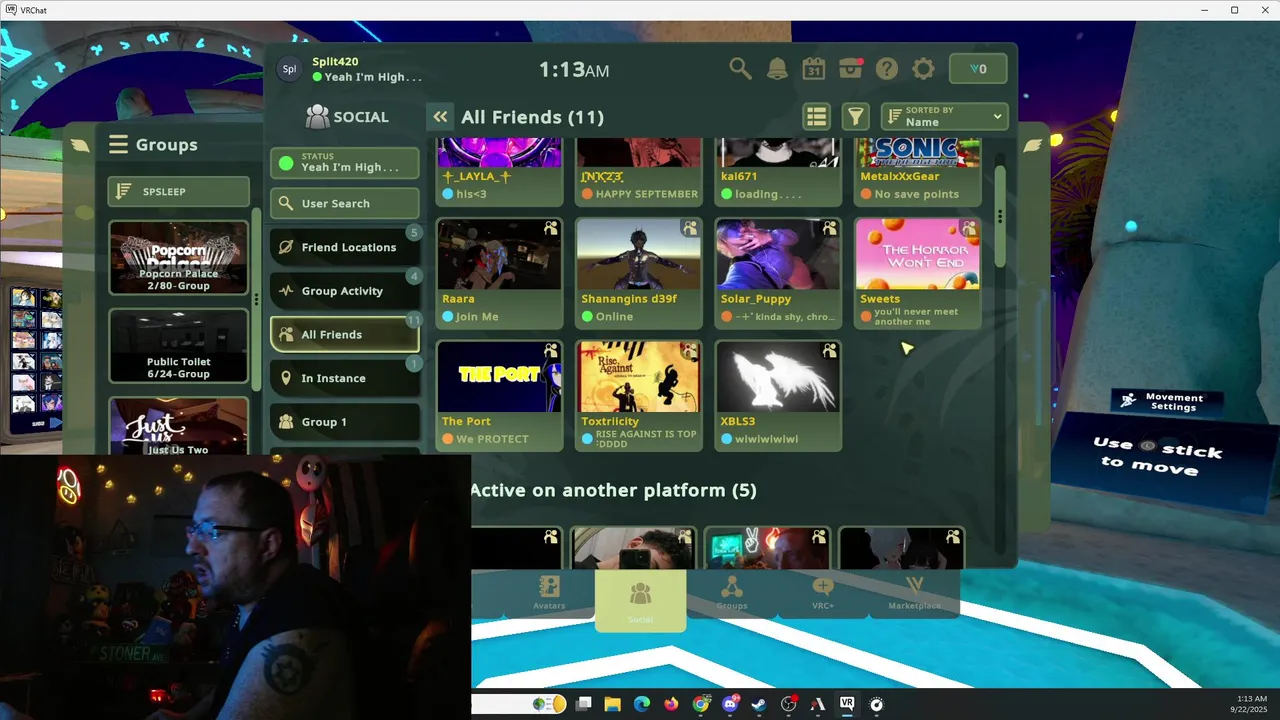
Task: Open the calendar events icon
Action: [814, 68]
